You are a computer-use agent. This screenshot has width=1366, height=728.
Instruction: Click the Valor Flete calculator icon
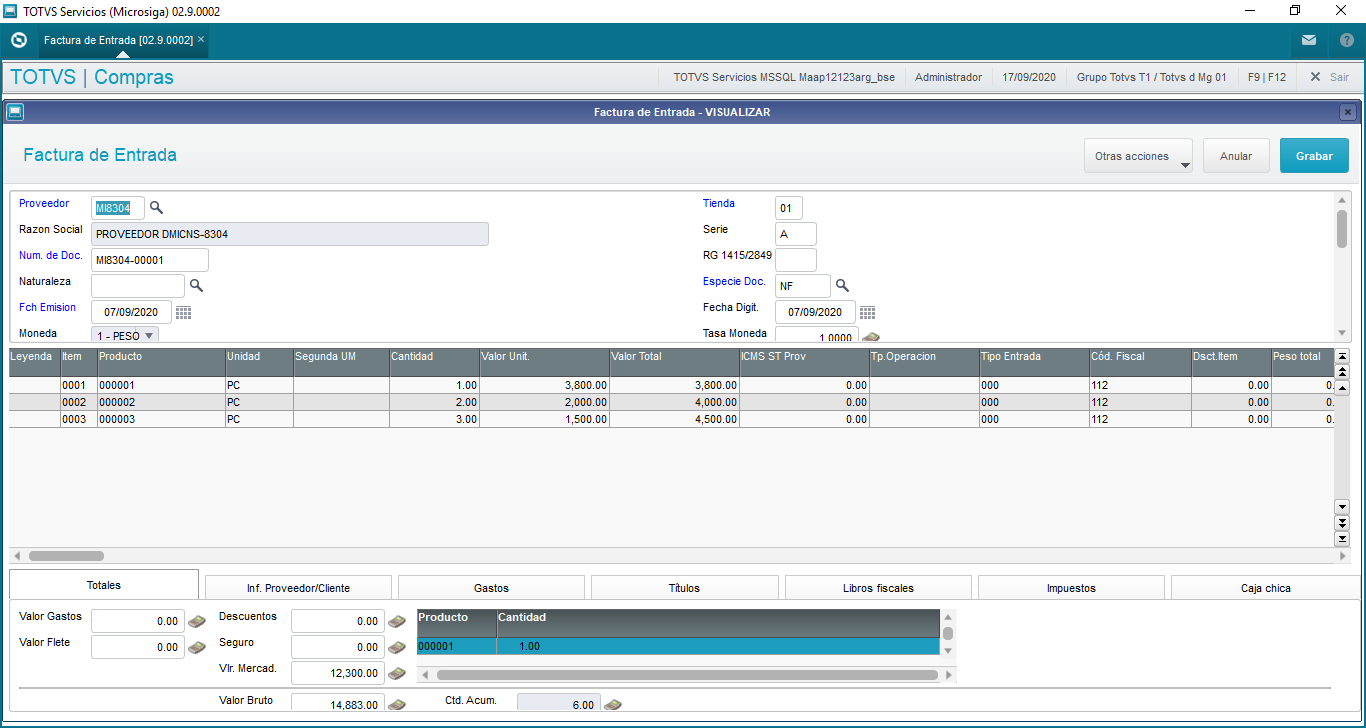(197, 647)
